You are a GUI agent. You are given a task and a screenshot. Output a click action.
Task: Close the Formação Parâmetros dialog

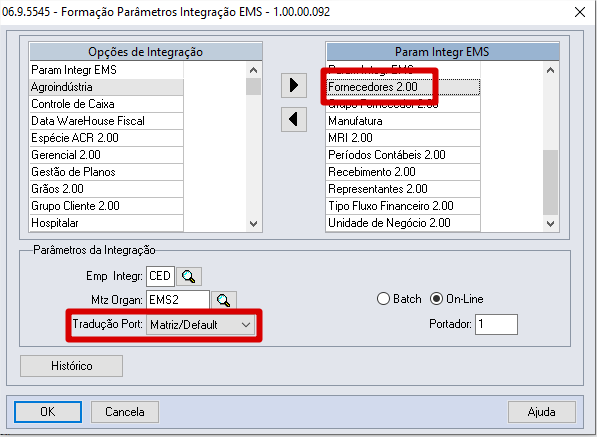coord(580,12)
